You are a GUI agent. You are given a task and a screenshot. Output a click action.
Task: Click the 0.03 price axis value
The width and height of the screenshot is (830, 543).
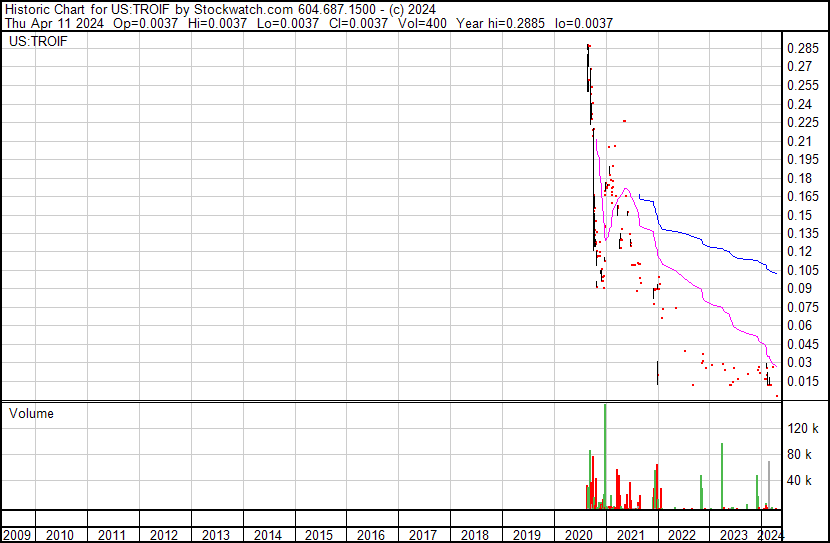tap(799, 363)
